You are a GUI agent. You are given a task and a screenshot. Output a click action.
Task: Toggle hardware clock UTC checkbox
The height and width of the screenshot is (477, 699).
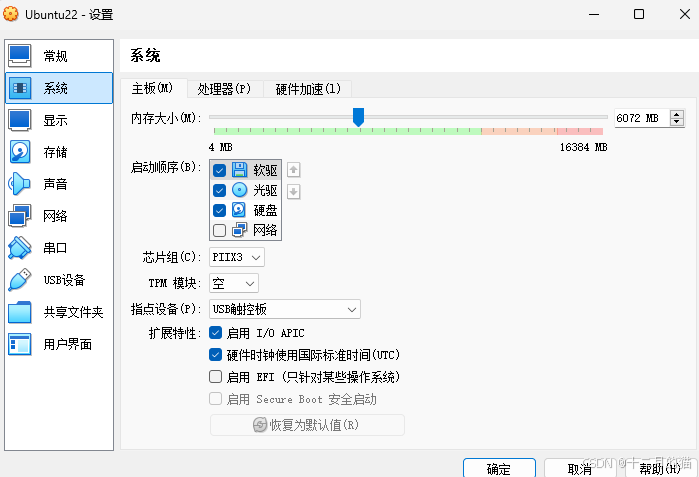click(215, 355)
